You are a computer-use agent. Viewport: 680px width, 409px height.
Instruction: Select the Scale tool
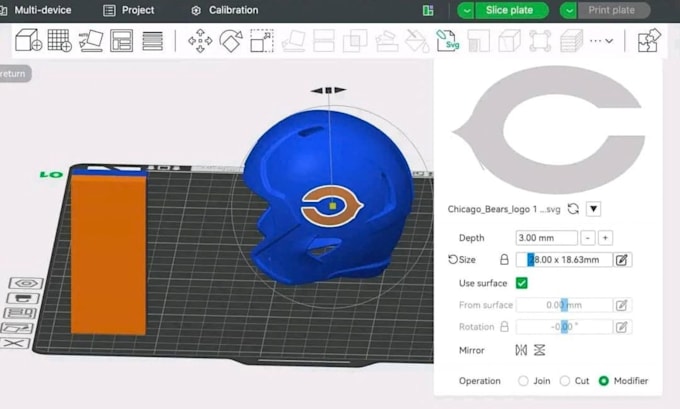tap(262, 41)
